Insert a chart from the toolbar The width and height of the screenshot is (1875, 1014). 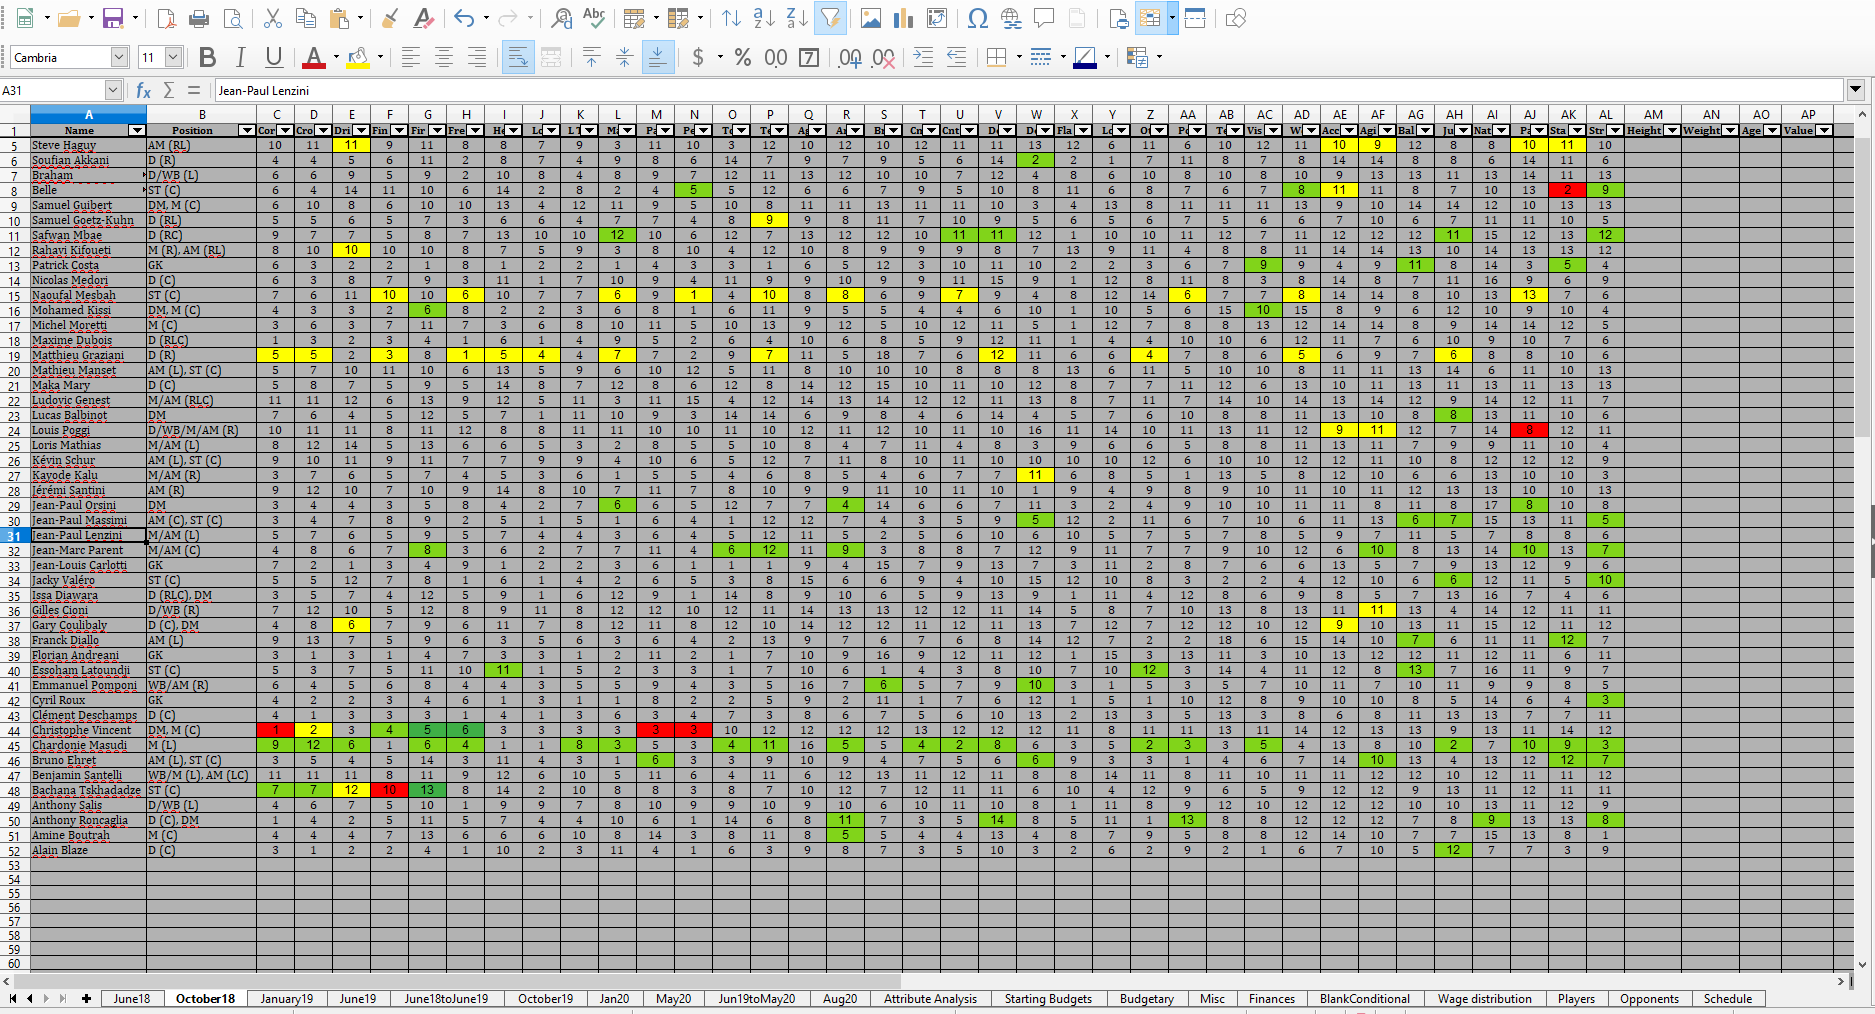(x=904, y=18)
